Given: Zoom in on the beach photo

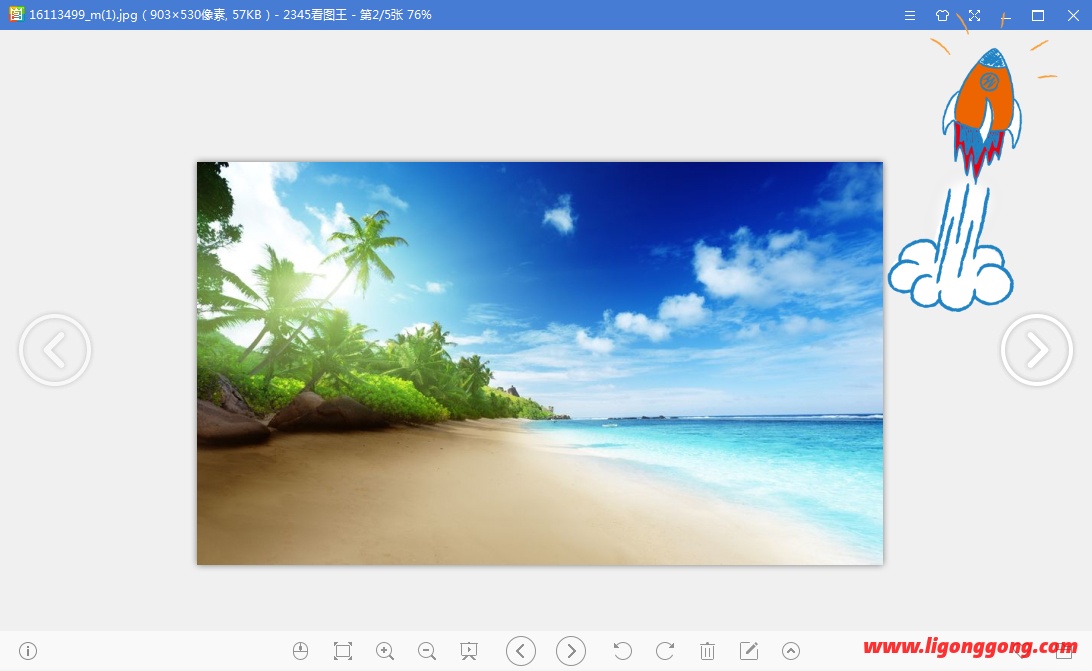Looking at the screenshot, I should tap(385, 651).
